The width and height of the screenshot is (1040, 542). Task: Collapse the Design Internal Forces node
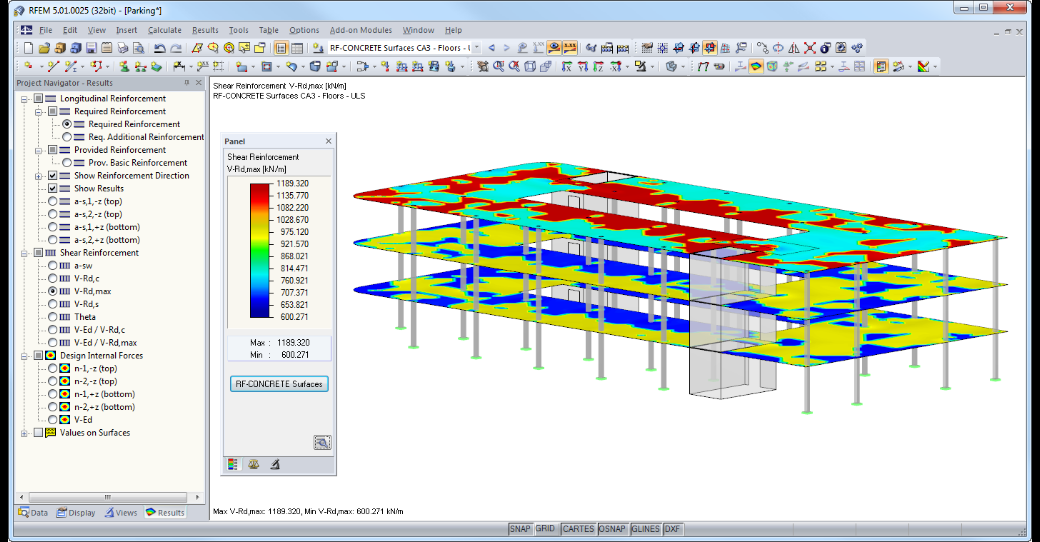(25, 356)
